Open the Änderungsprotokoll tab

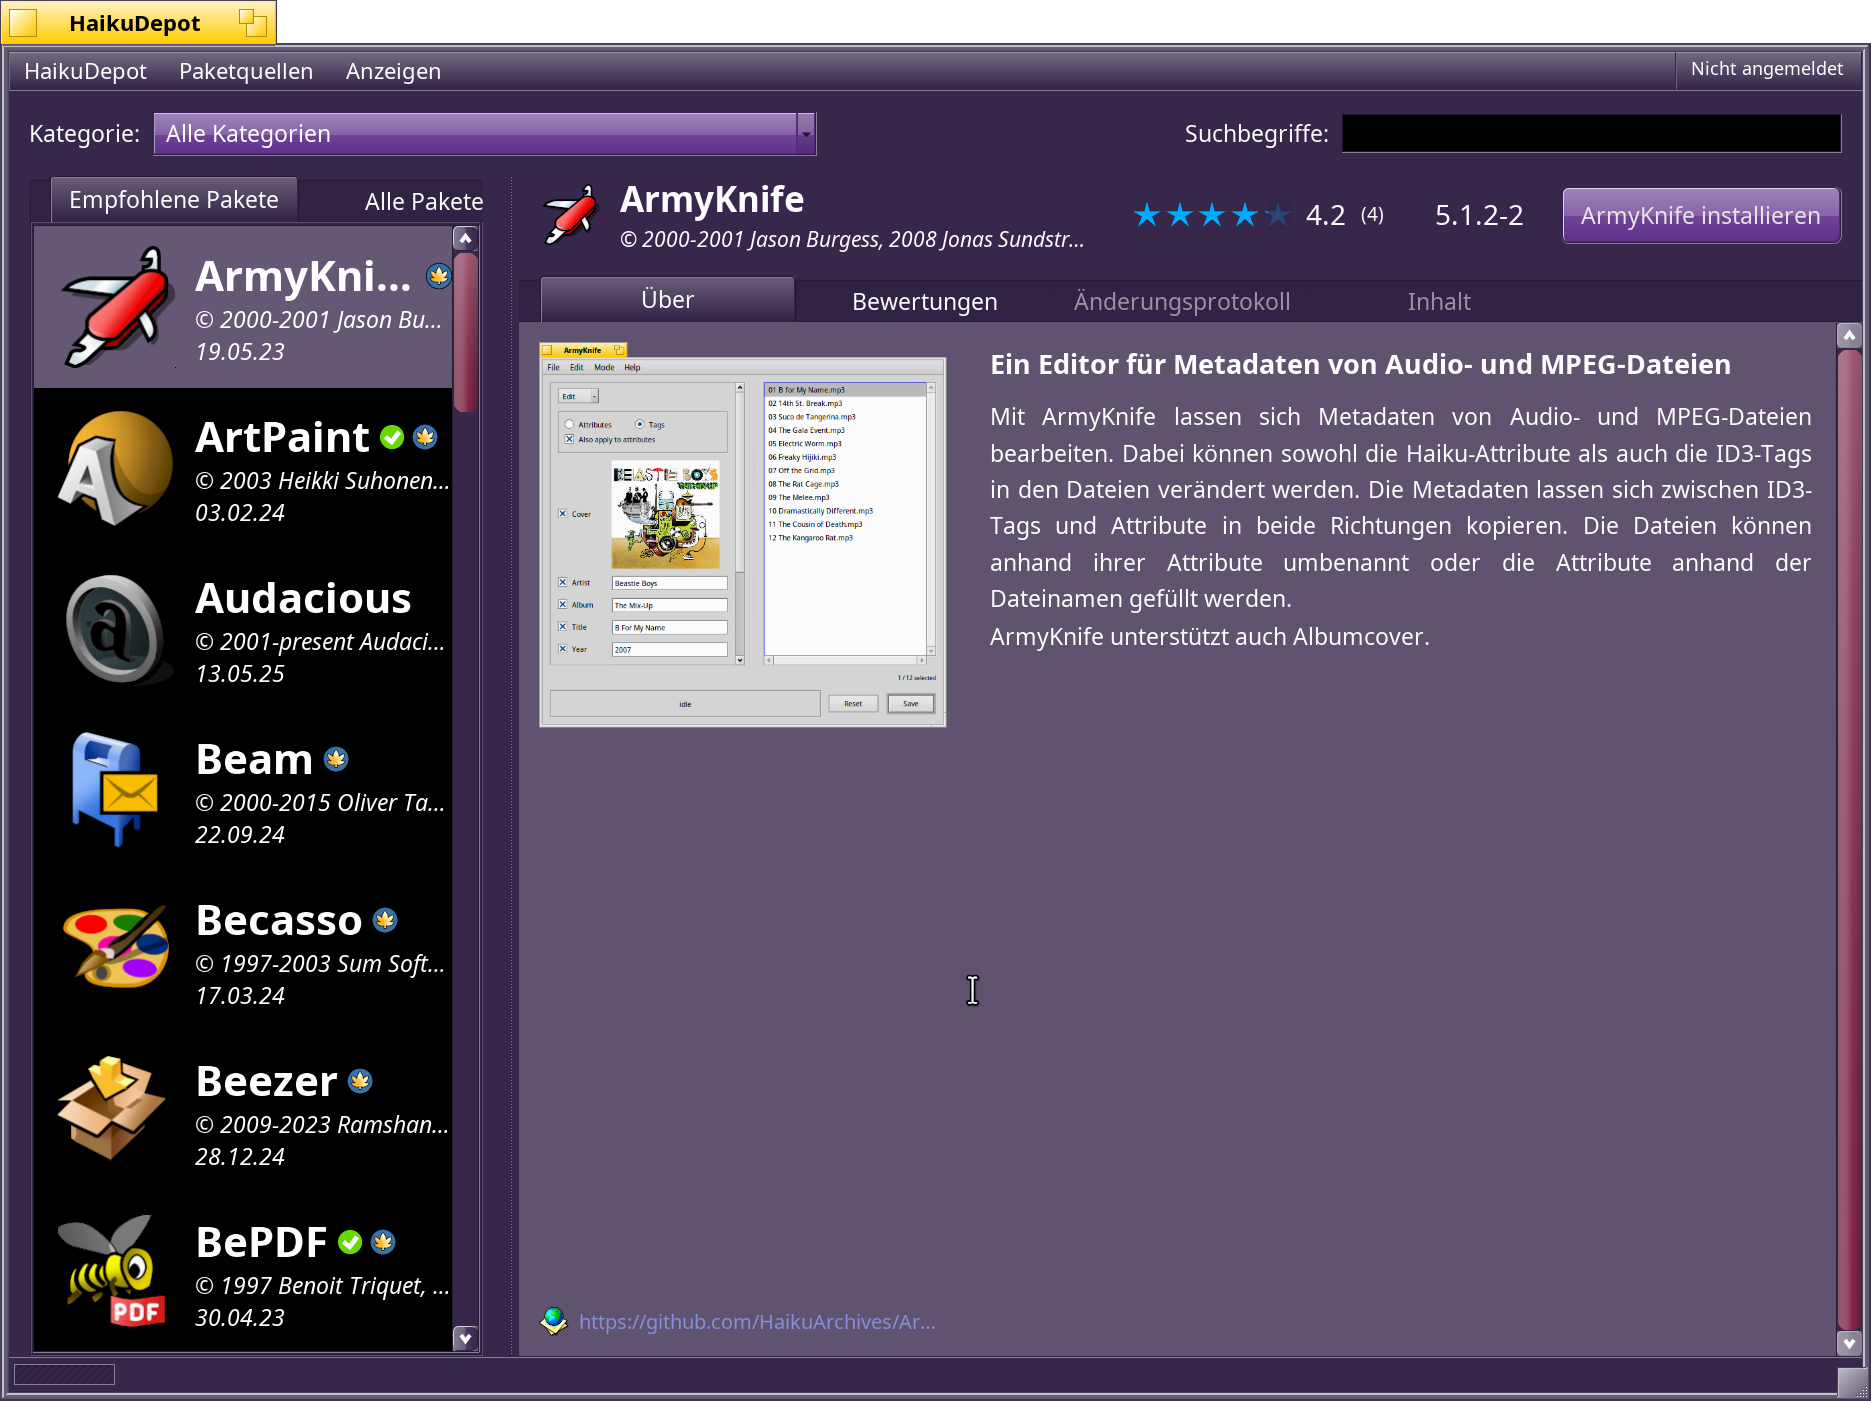[1181, 302]
